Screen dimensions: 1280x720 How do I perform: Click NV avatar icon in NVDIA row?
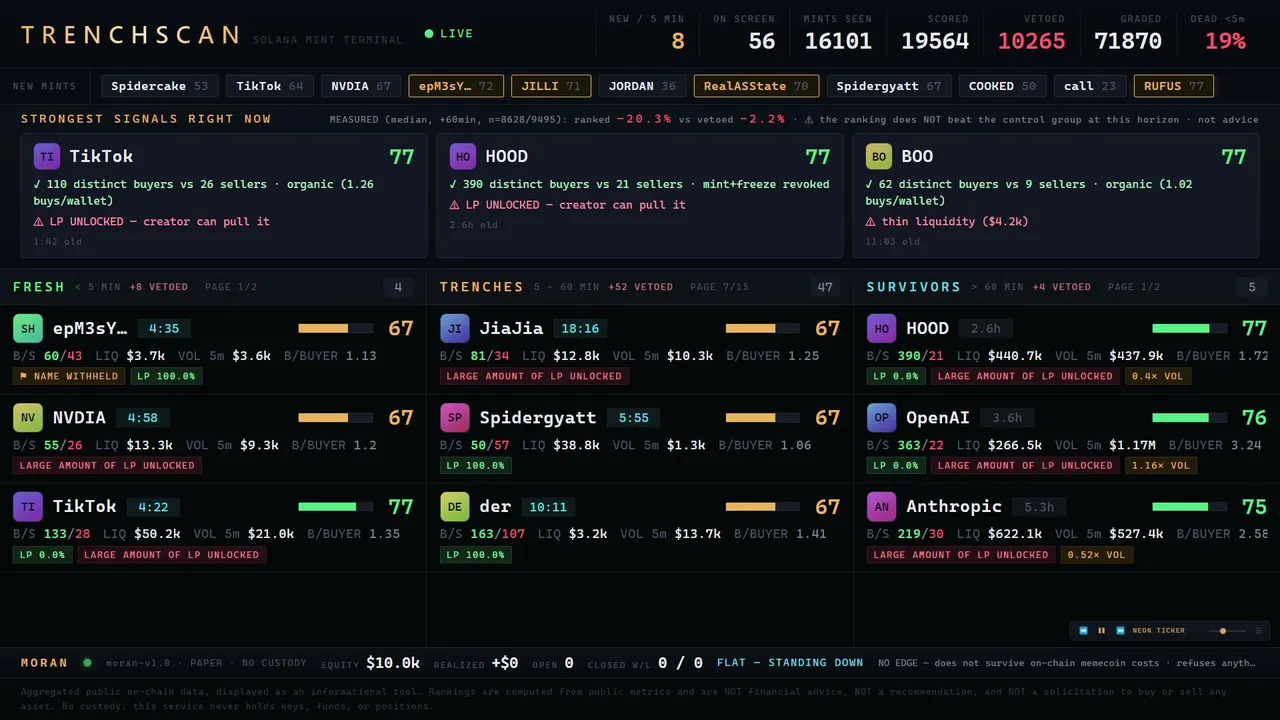point(28,417)
